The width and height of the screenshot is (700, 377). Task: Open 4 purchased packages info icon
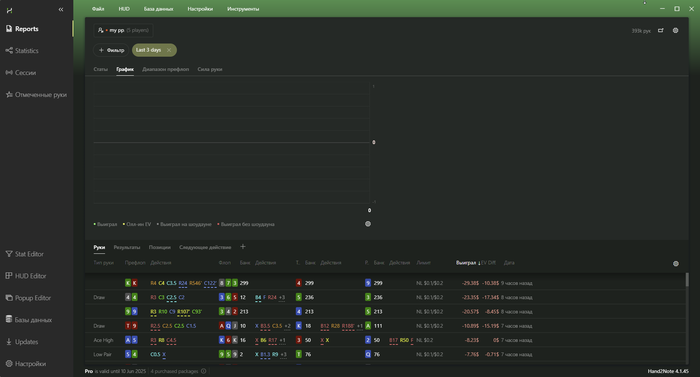coord(204,371)
